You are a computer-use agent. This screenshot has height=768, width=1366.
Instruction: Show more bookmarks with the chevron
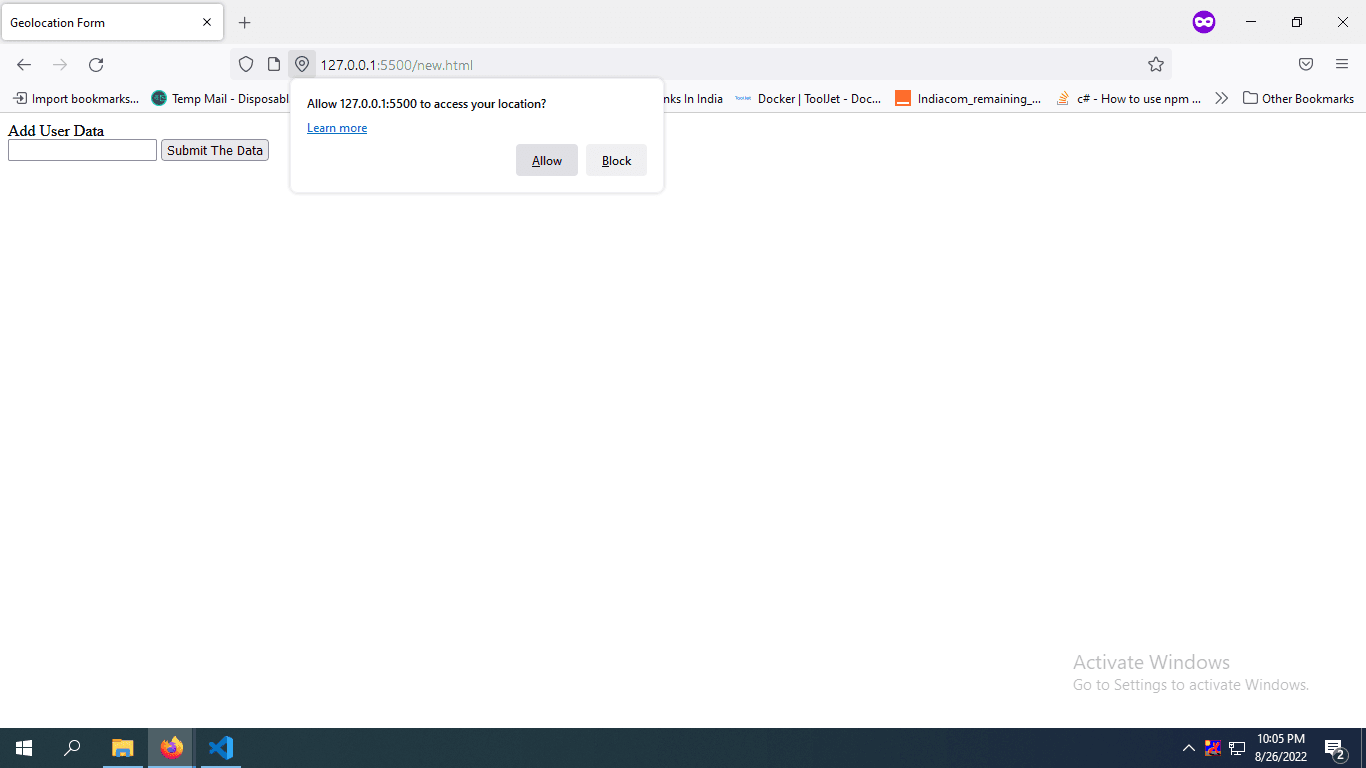pos(1221,99)
